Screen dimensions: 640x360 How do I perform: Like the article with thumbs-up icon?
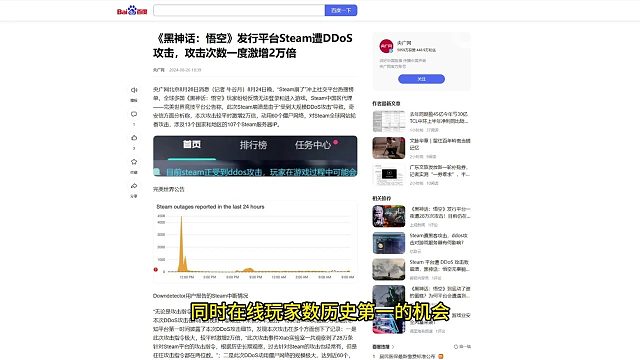[134, 138]
